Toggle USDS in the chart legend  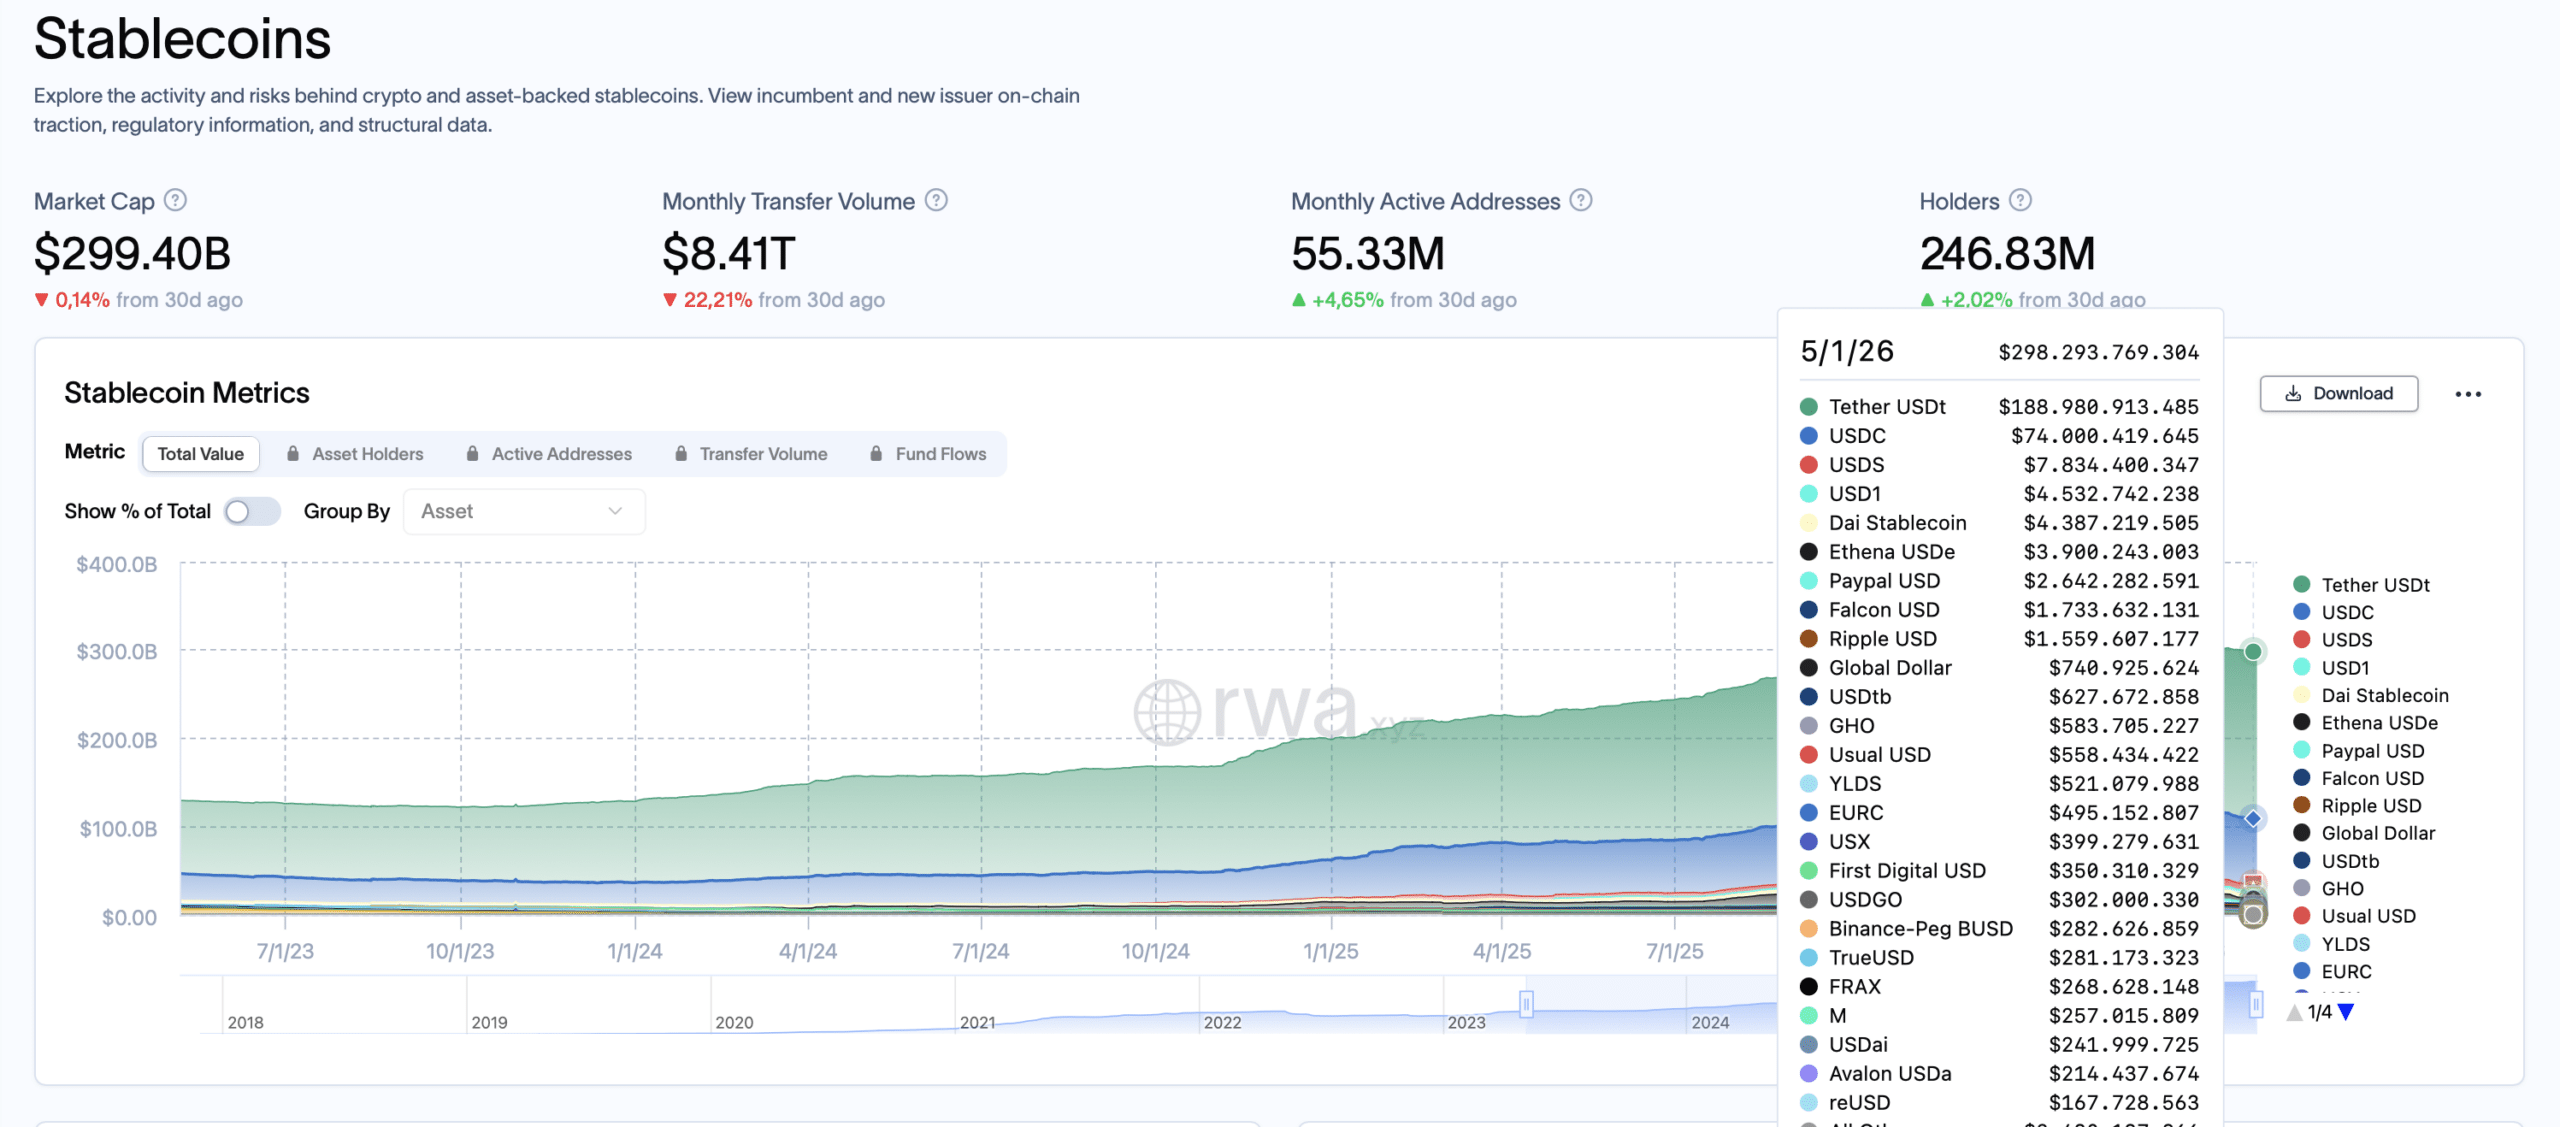pos(2333,640)
